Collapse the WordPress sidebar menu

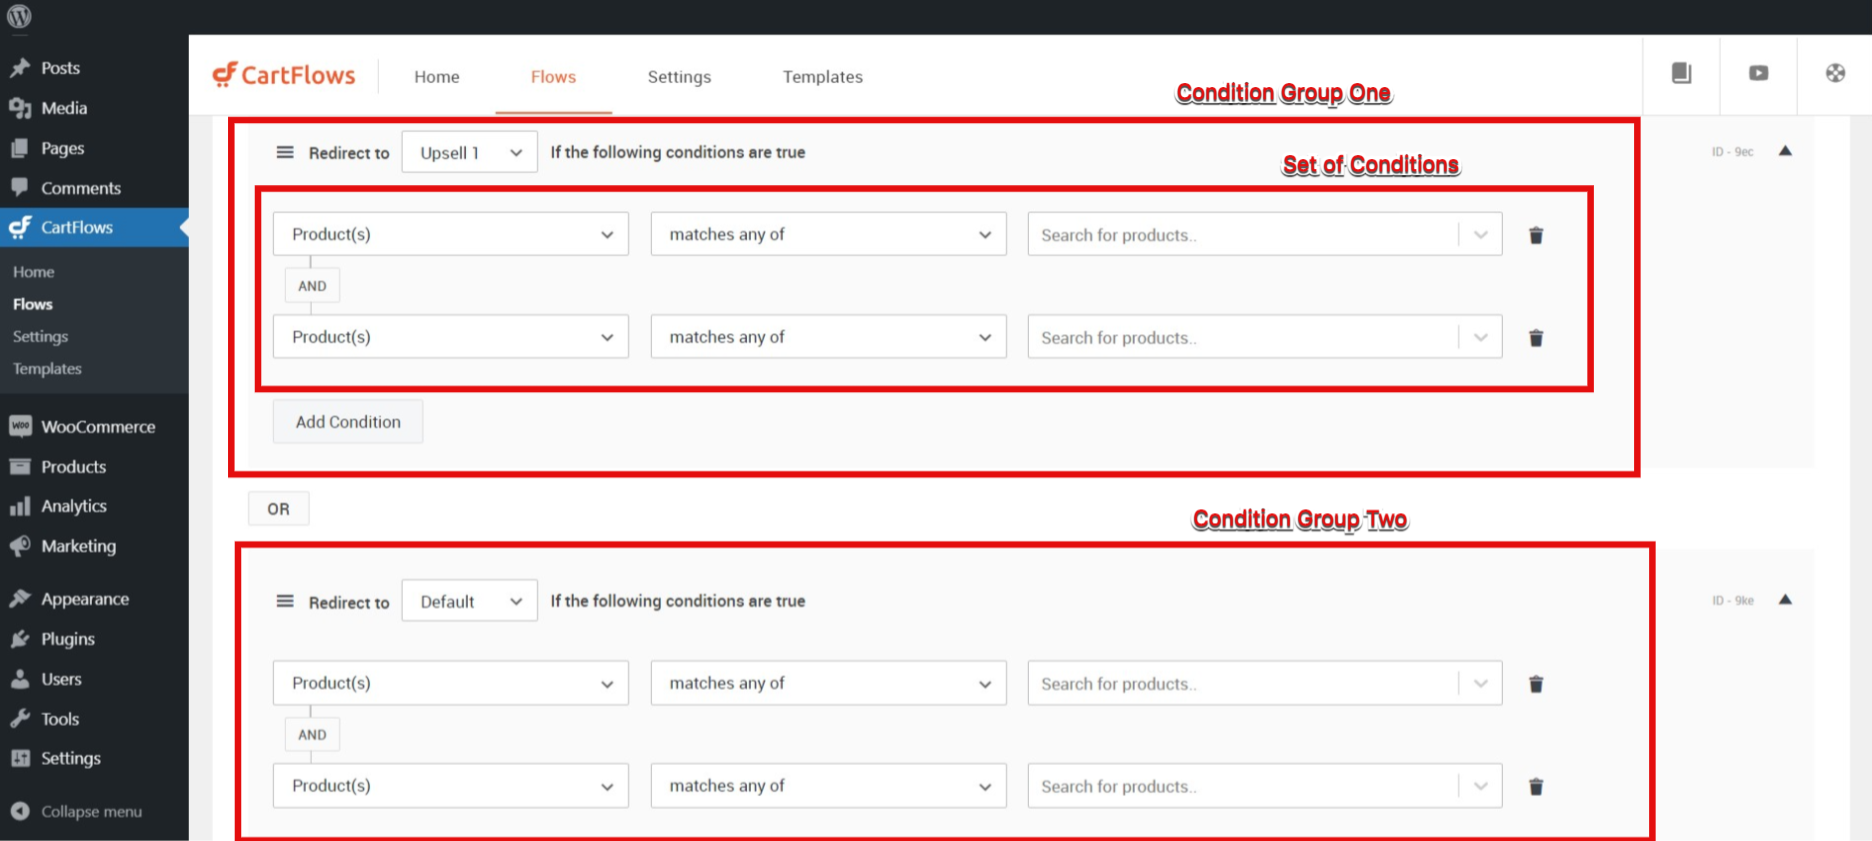point(90,812)
